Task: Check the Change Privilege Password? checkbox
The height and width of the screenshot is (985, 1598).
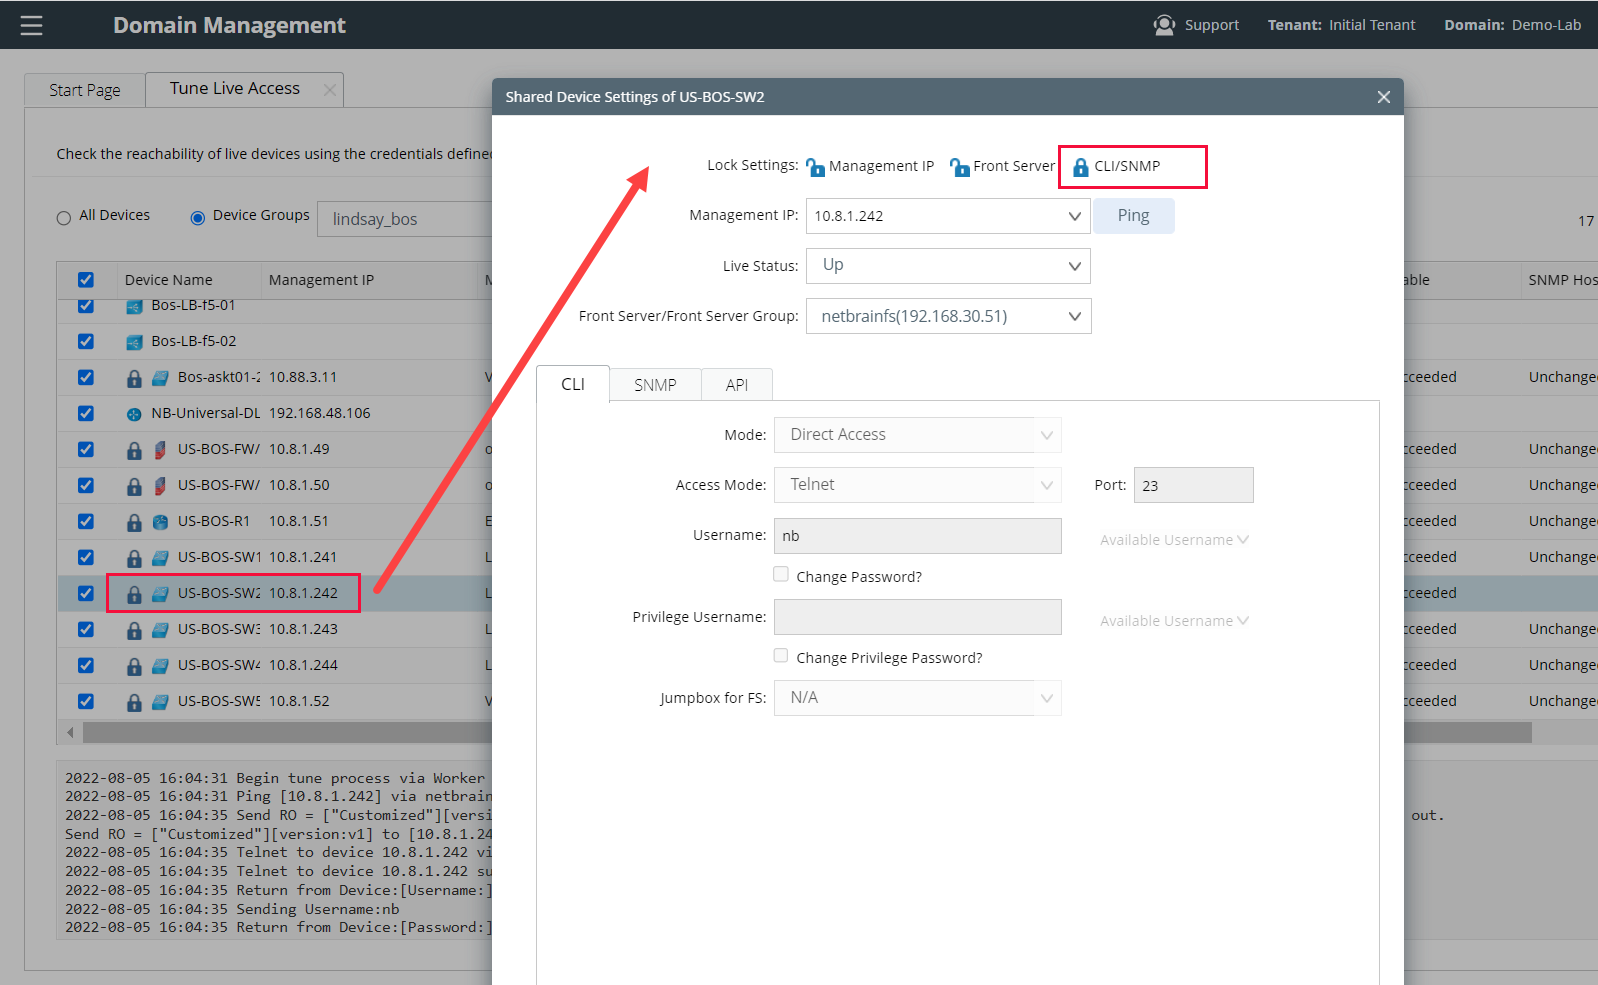Action: [781, 655]
